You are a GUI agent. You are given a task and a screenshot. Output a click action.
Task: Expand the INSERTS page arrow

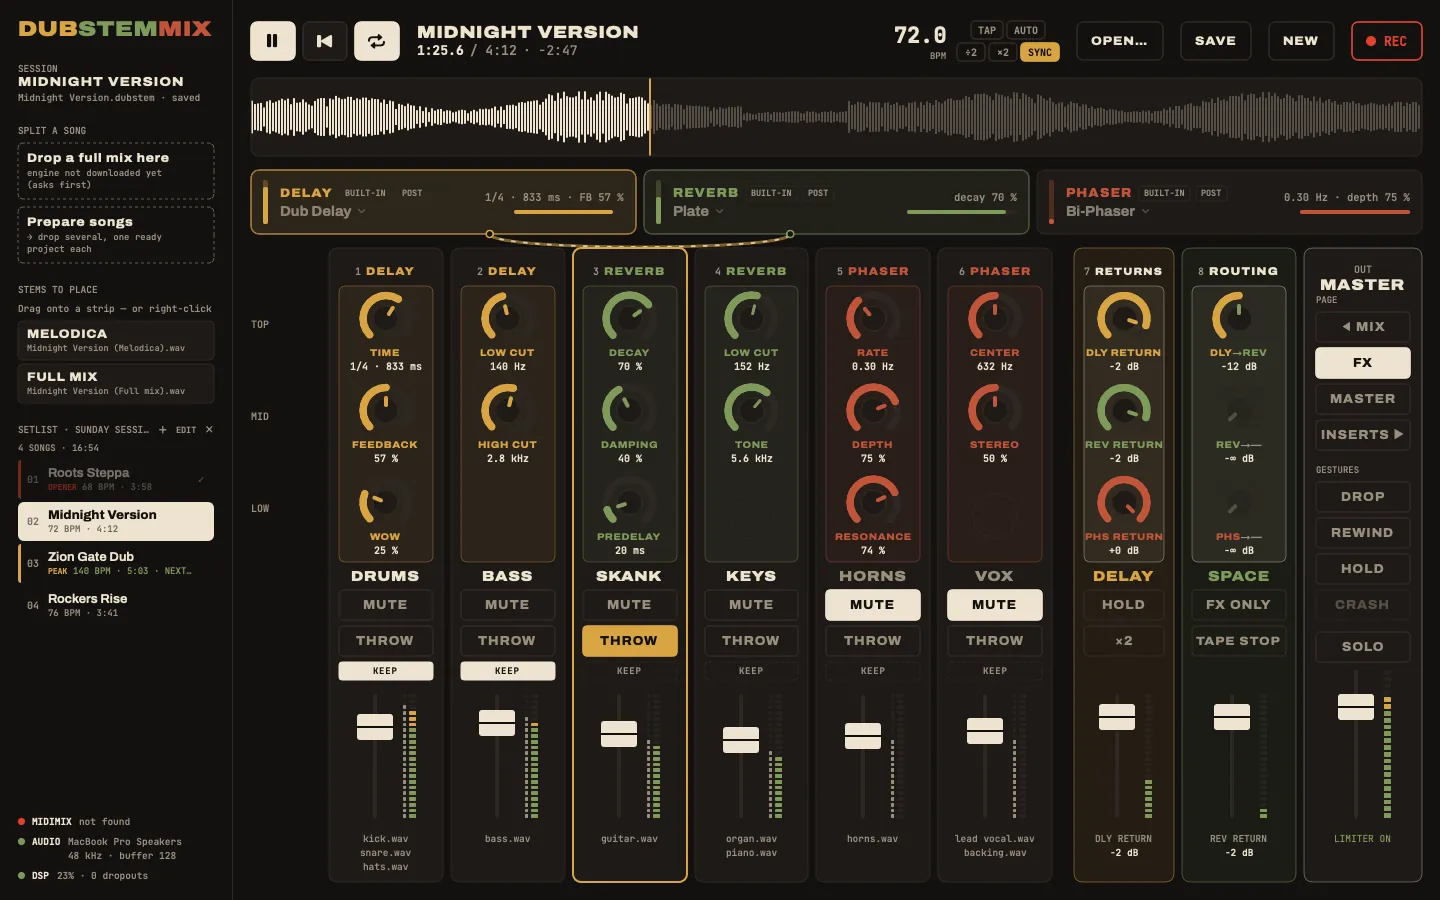click(1363, 435)
